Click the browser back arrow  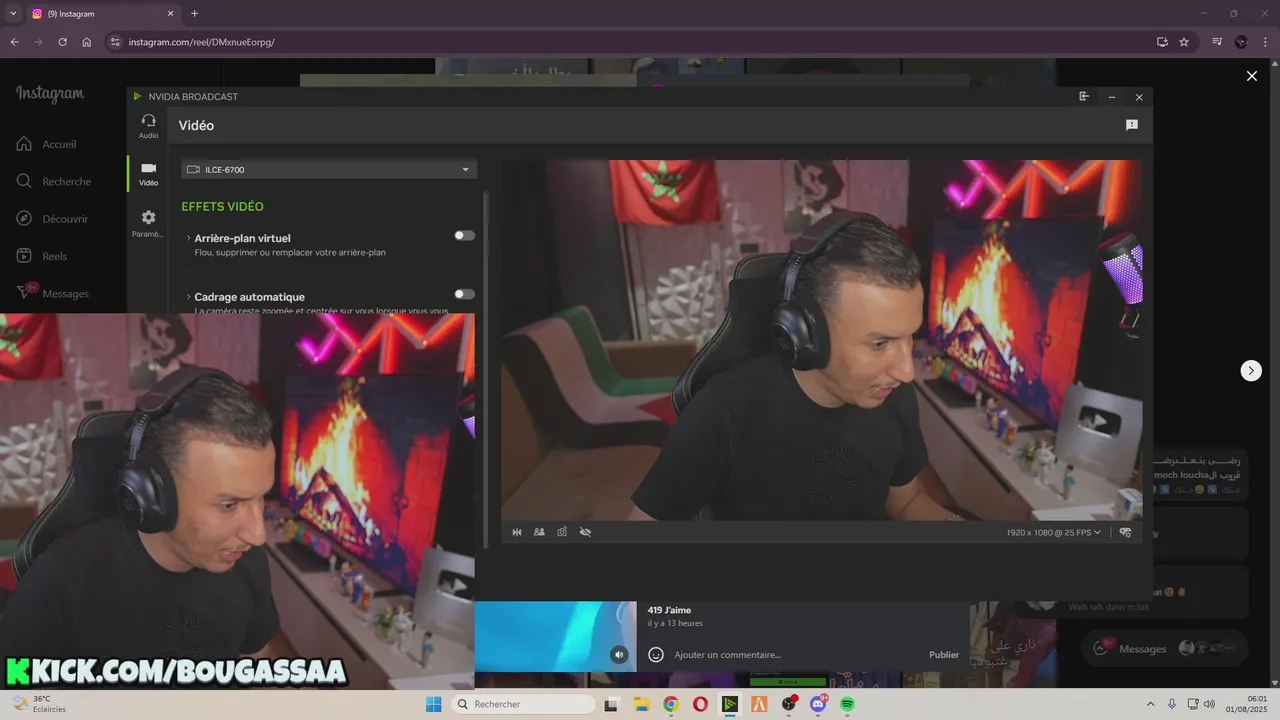[x=14, y=42]
